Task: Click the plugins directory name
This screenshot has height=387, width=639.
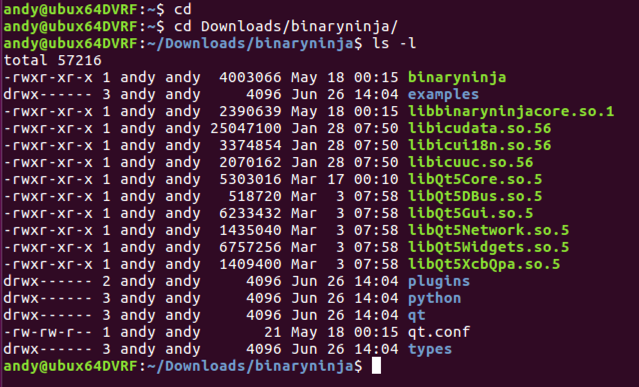Action: click(x=439, y=281)
